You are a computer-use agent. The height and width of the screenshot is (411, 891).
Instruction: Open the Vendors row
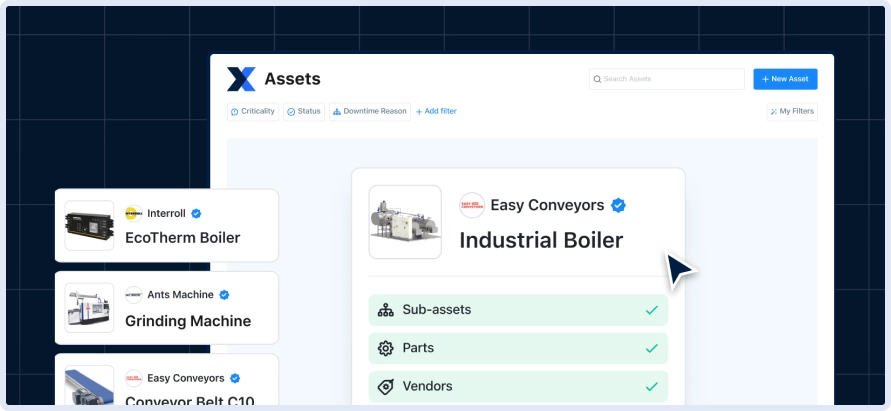(x=518, y=387)
